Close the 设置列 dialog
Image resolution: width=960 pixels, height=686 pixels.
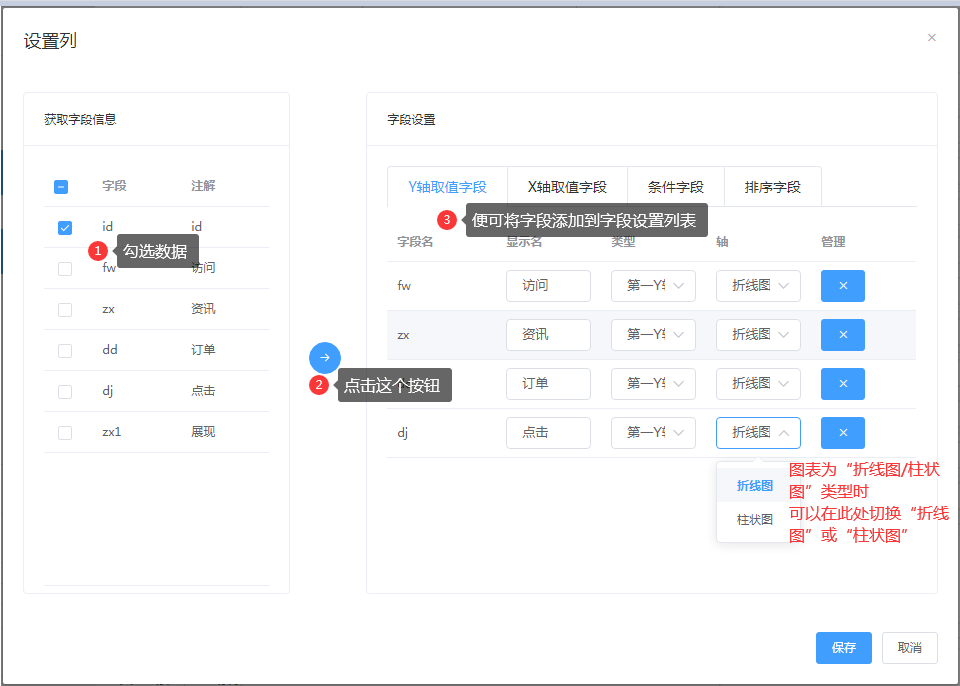(x=931, y=38)
